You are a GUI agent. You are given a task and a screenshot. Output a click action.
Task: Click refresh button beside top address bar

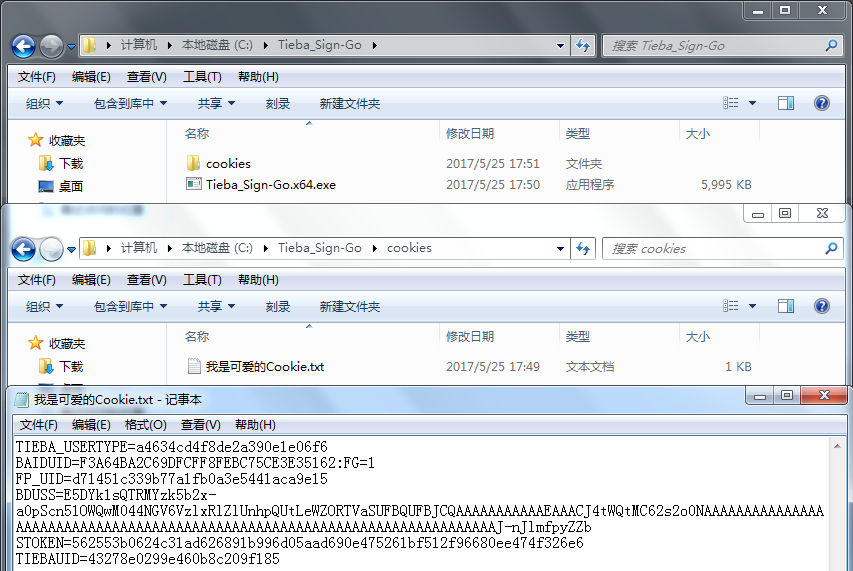[x=583, y=46]
